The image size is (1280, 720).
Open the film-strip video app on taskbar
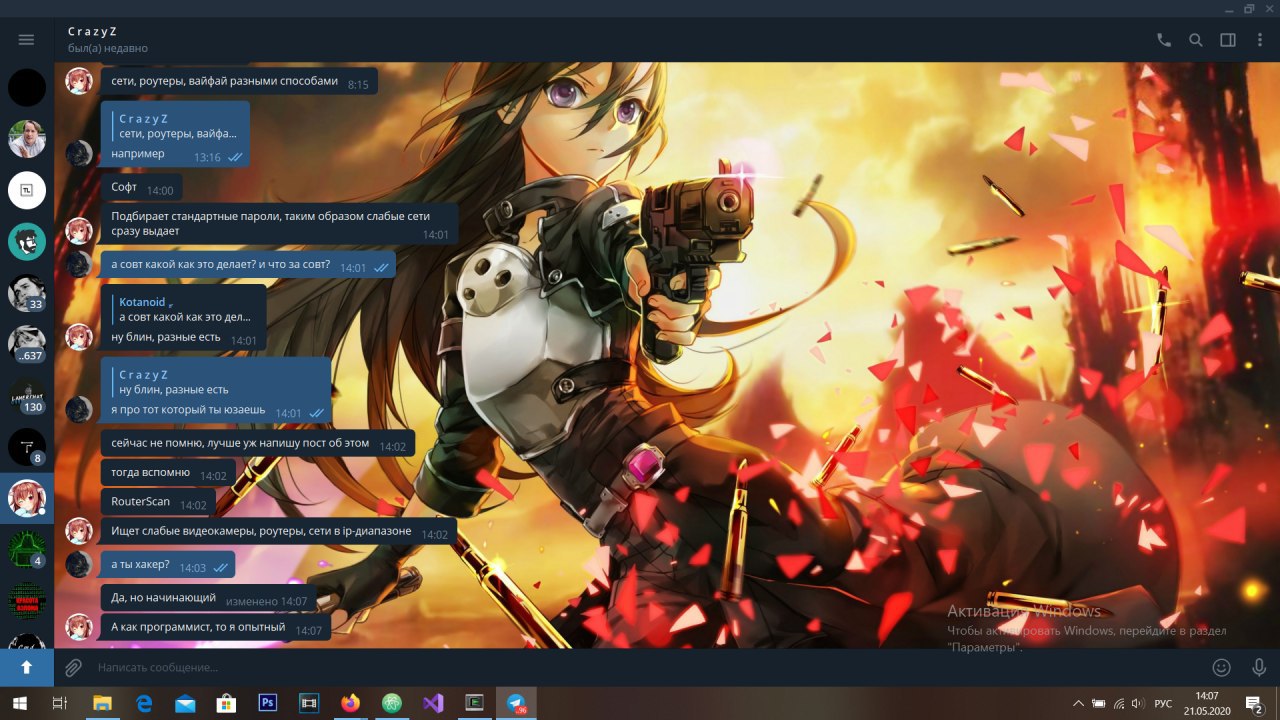tap(308, 703)
